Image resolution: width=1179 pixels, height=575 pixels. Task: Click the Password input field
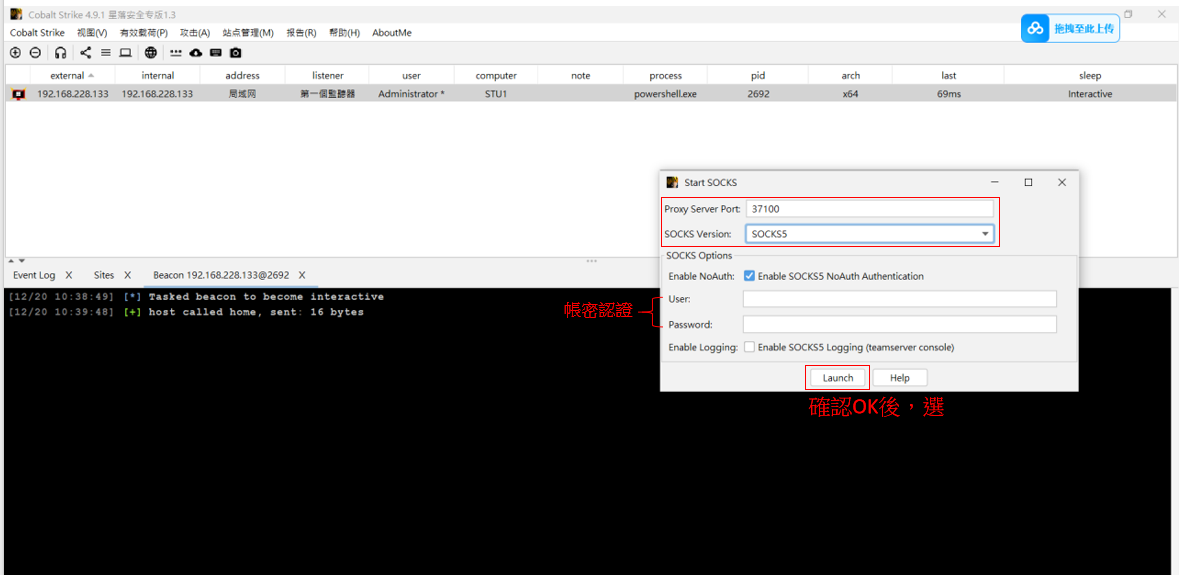[x=899, y=324]
